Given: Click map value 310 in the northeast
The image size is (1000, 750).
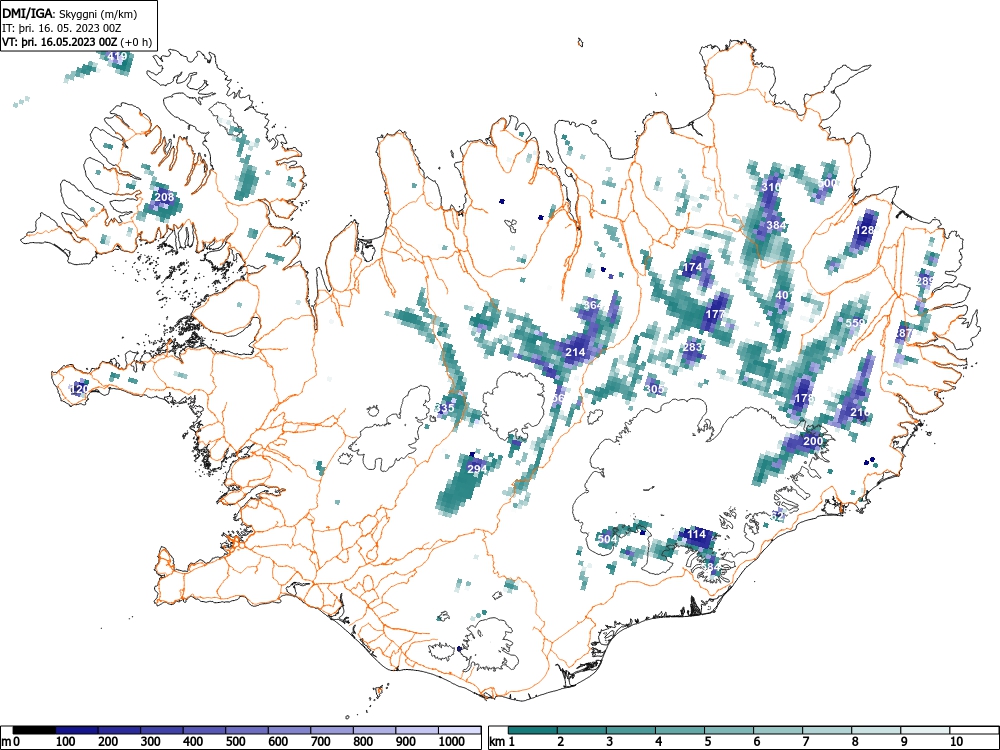Looking at the screenshot, I should pyautogui.click(x=772, y=187).
